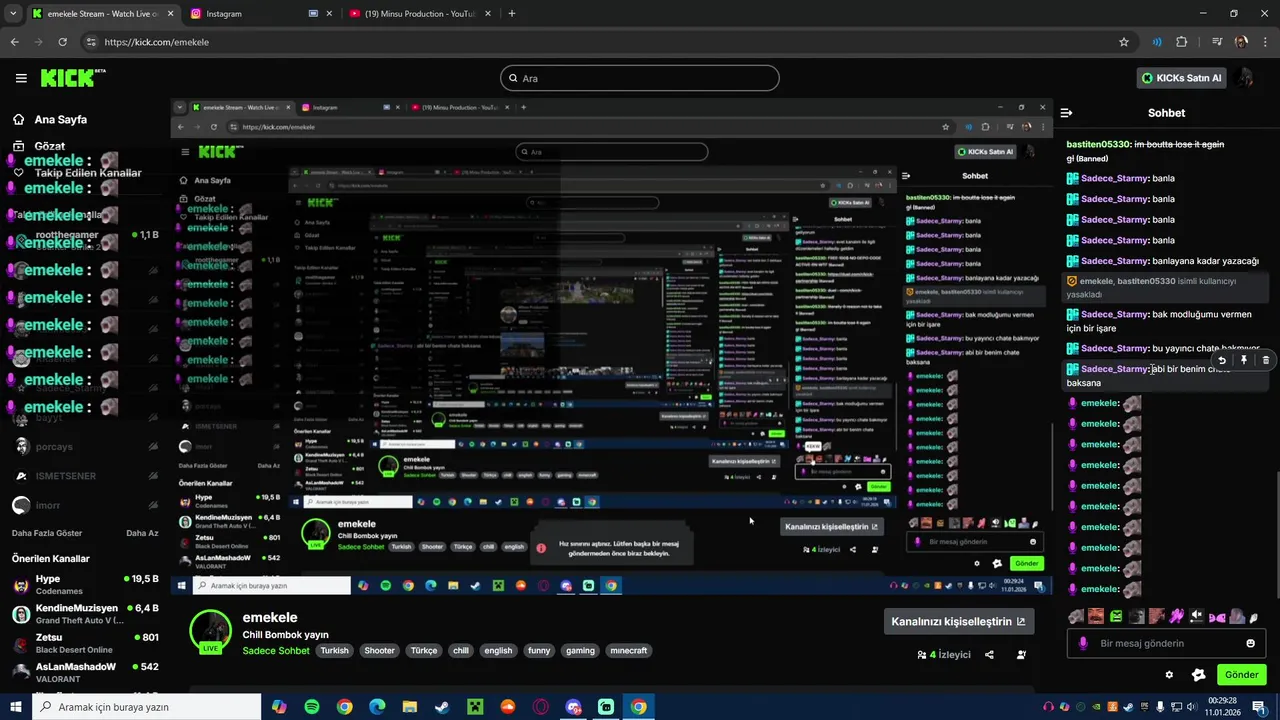Open Discord from the taskbar
Image resolution: width=1280 pixels, height=720 pixels.
573,707
